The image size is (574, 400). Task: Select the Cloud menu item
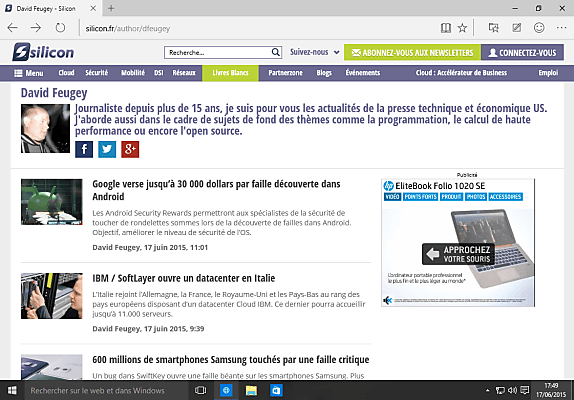pos(66,73)
